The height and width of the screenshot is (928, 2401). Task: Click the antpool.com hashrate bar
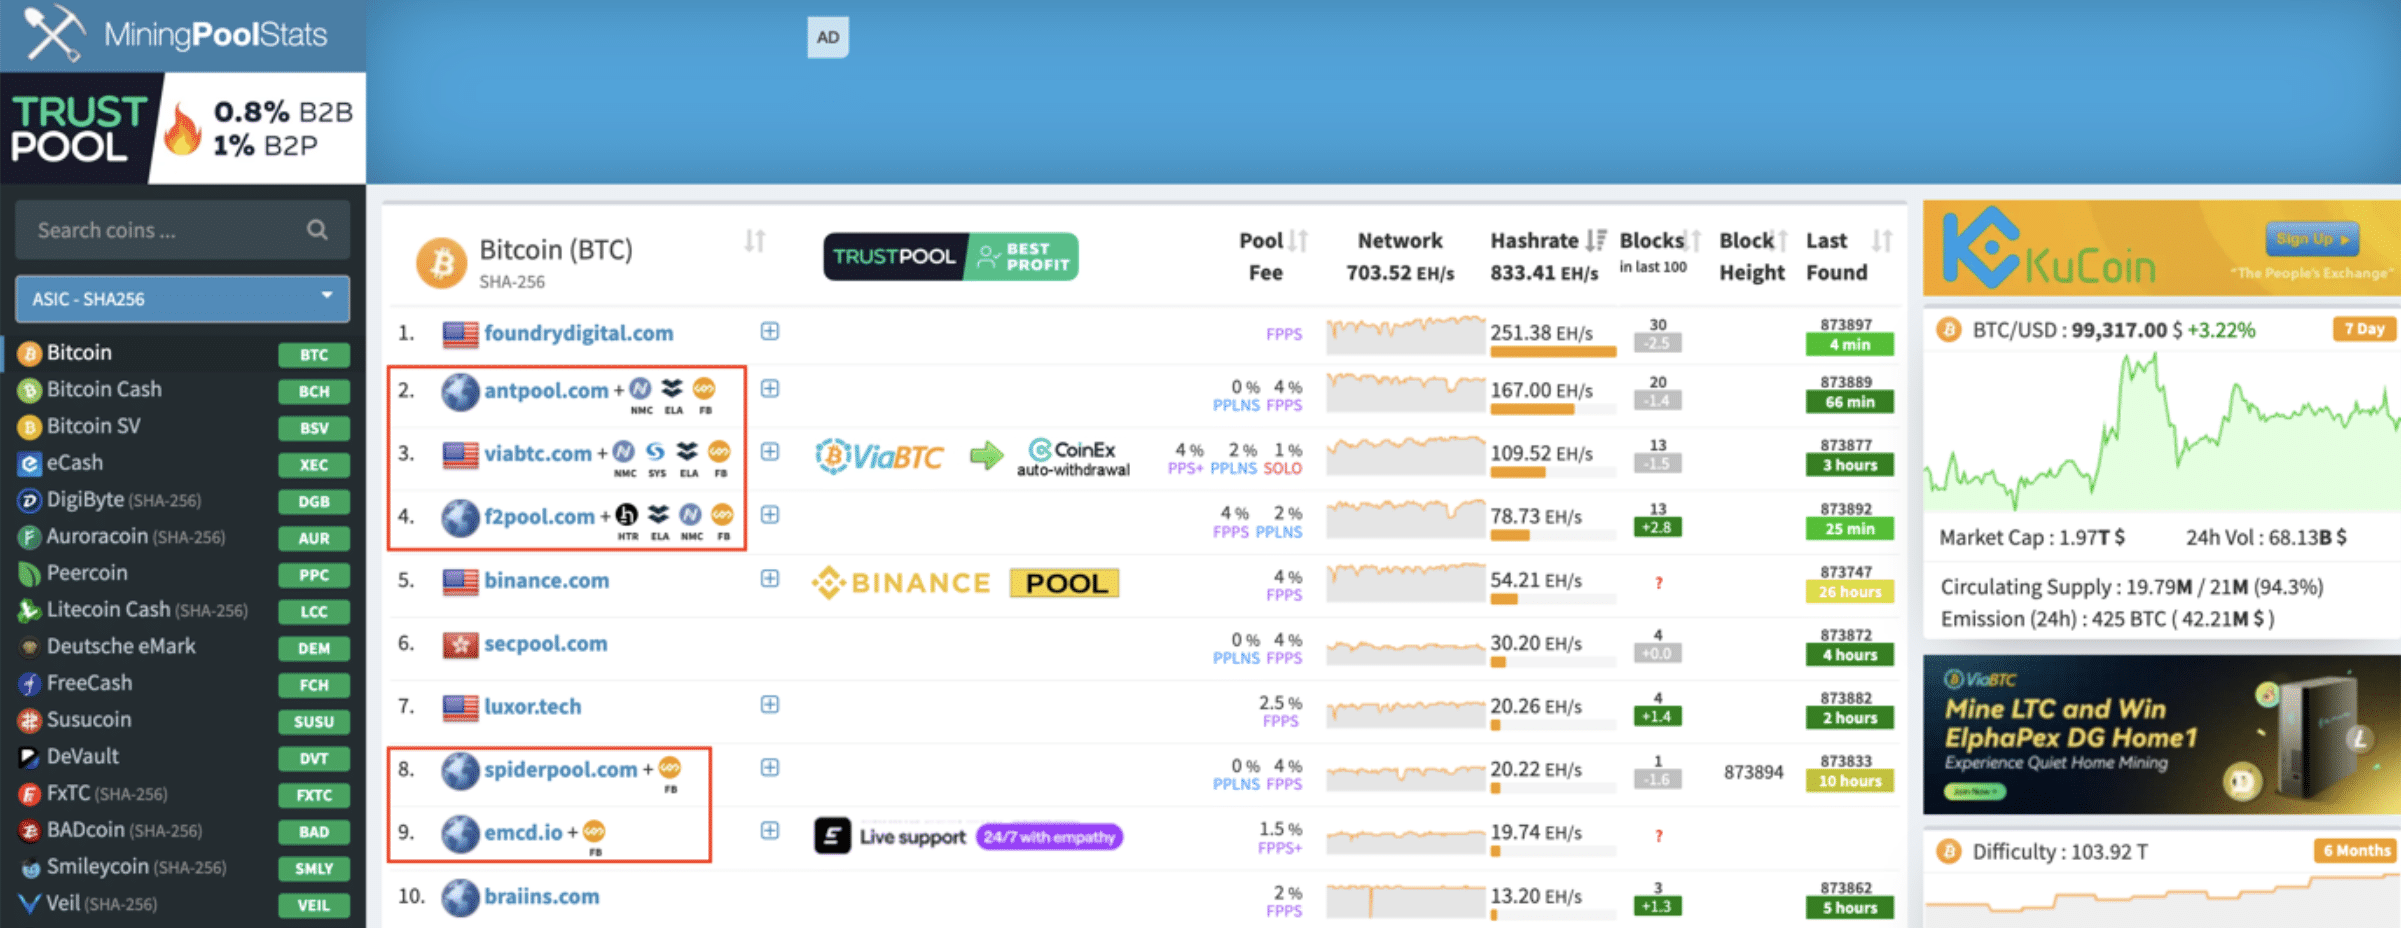click(x=1553, y=409)
